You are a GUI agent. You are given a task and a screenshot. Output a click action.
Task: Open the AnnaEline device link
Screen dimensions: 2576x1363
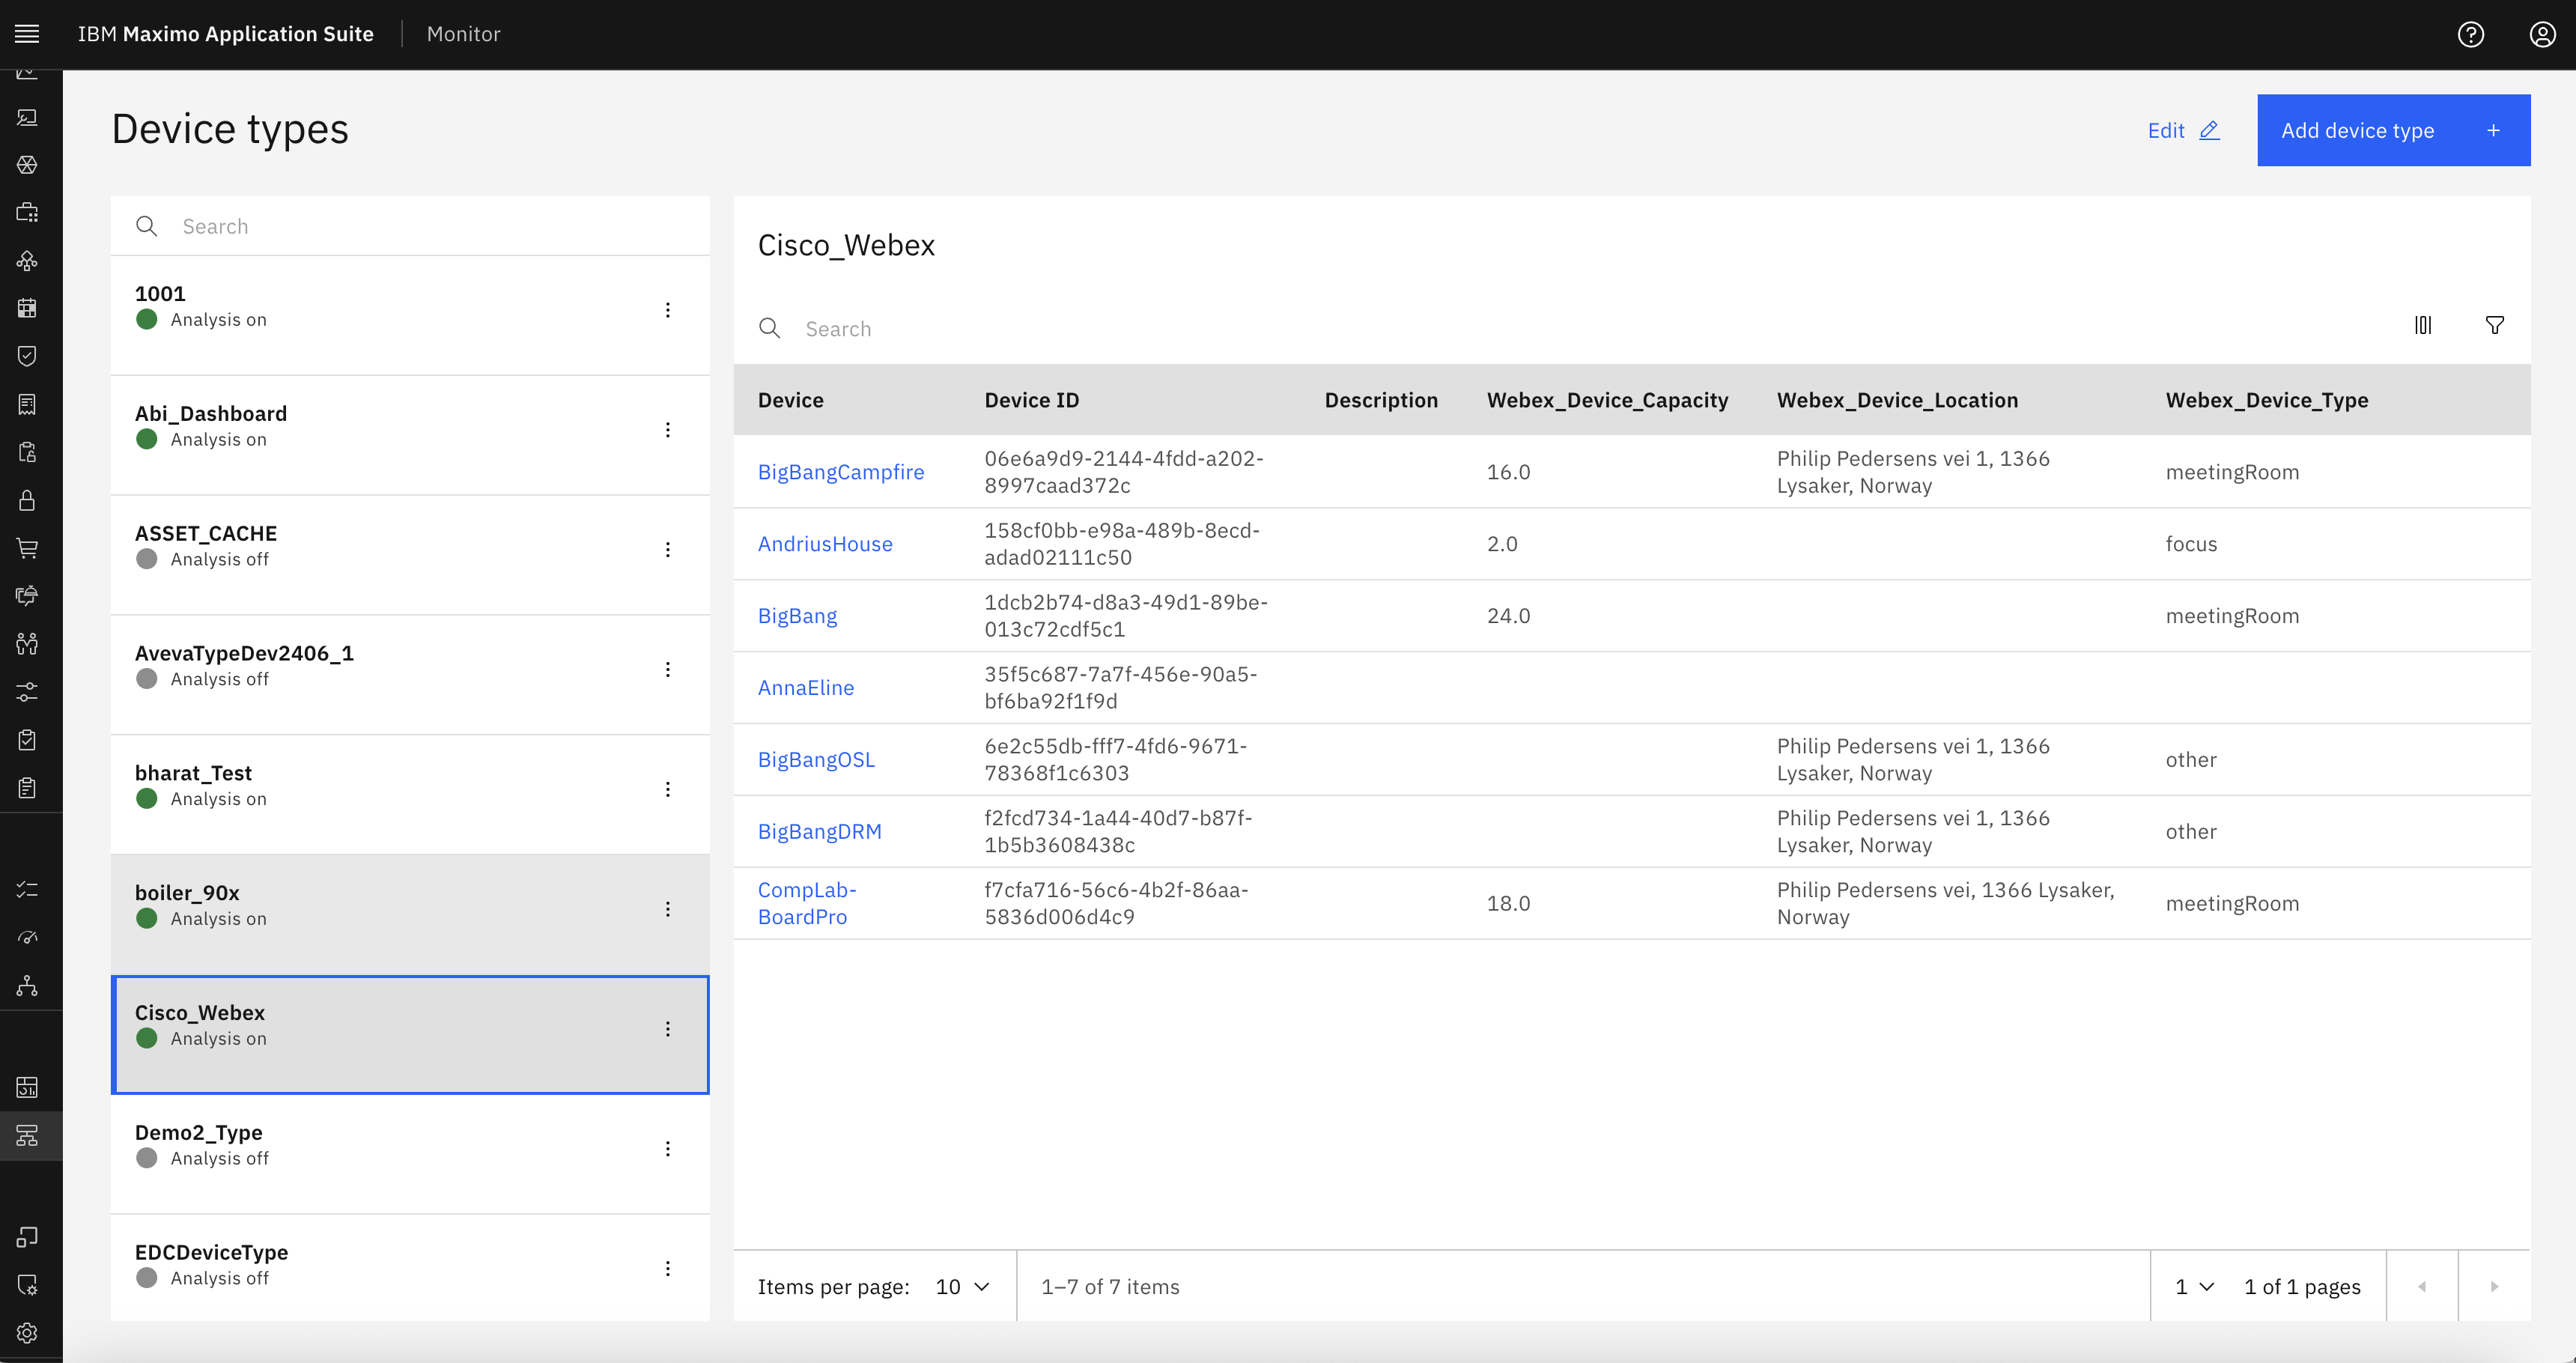tap(806, 688)
